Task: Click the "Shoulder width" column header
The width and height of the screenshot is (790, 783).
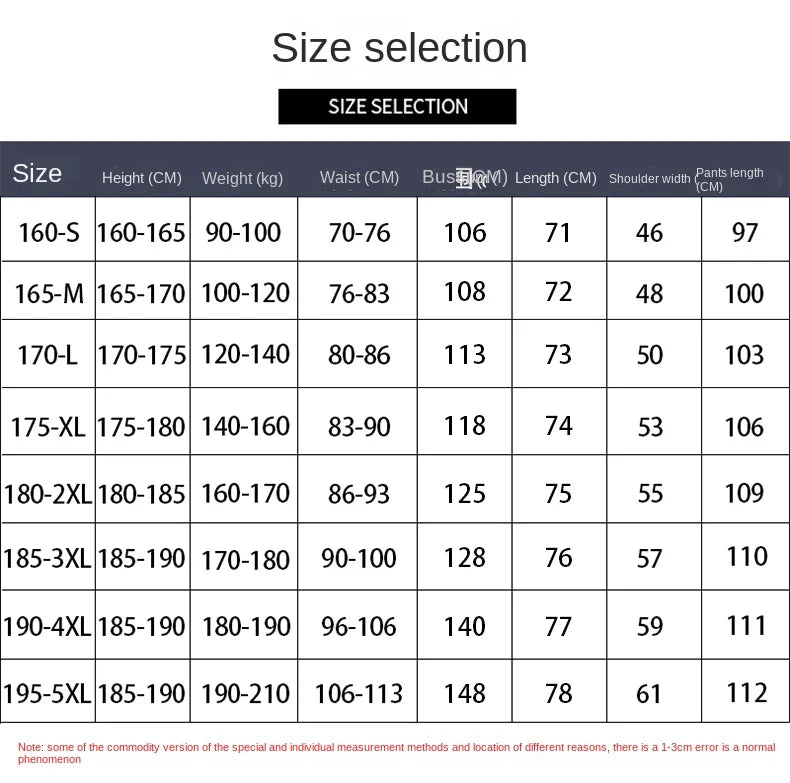Action: (x=649, y=179)
